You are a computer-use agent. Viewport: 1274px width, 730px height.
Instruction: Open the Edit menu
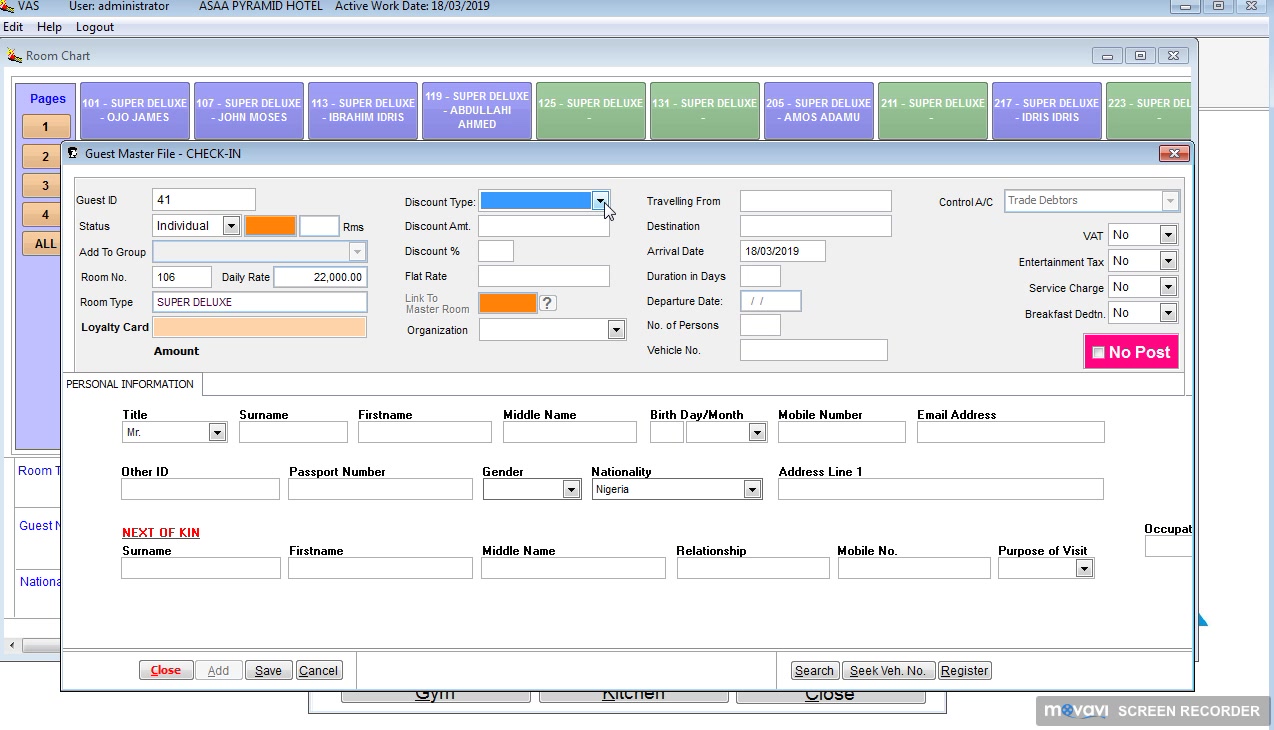[13, 27]
